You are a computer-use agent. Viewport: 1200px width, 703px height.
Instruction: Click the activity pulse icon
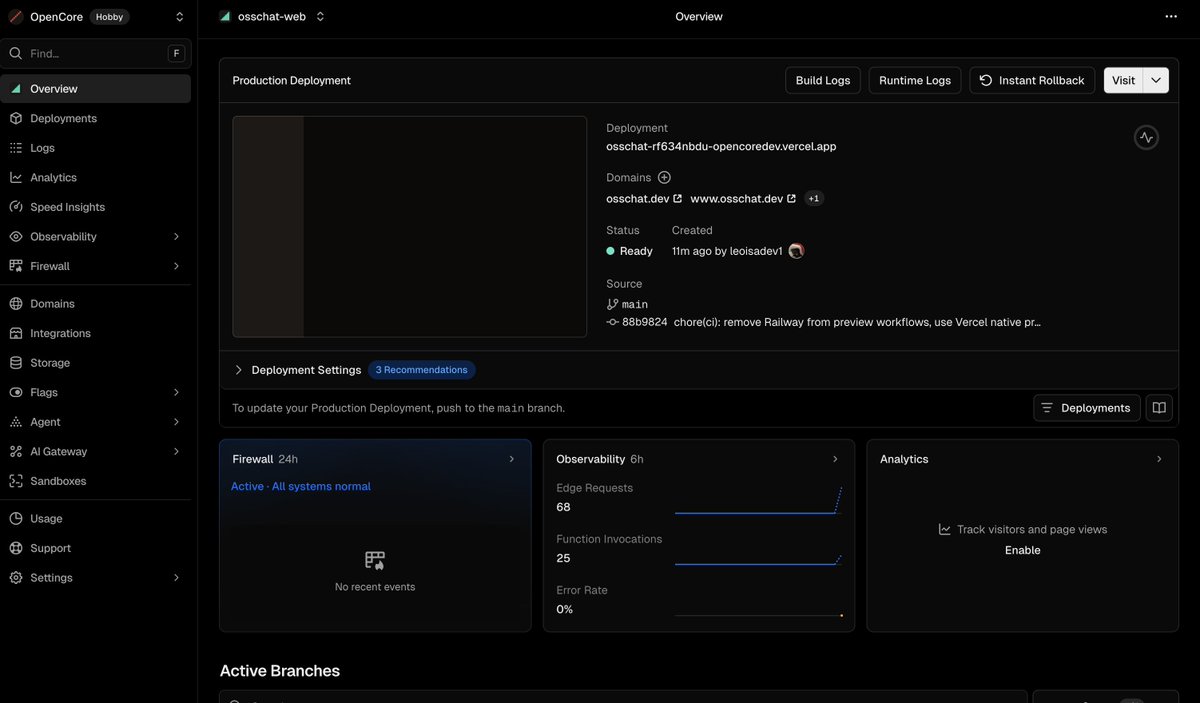(1146, 138)
